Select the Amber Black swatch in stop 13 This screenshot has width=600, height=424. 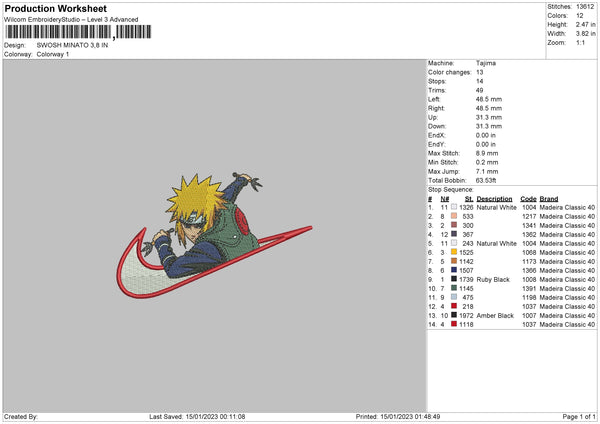pyautogui.click(x=454, y=315)
